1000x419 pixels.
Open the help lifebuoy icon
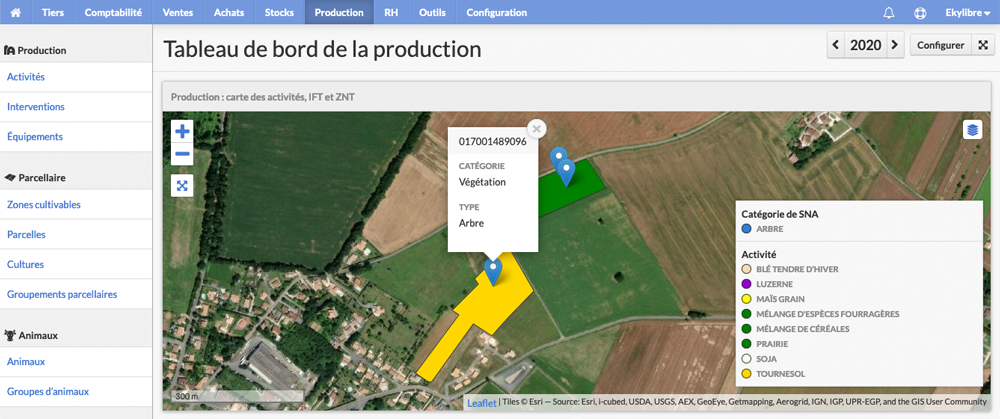(x=920, y=12)
